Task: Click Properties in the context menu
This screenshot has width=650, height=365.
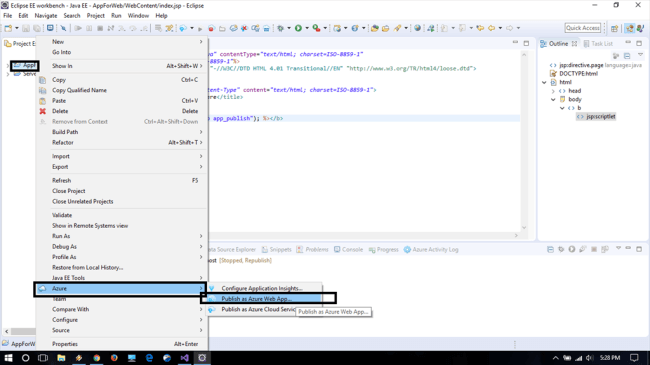Action: (120, 344)
